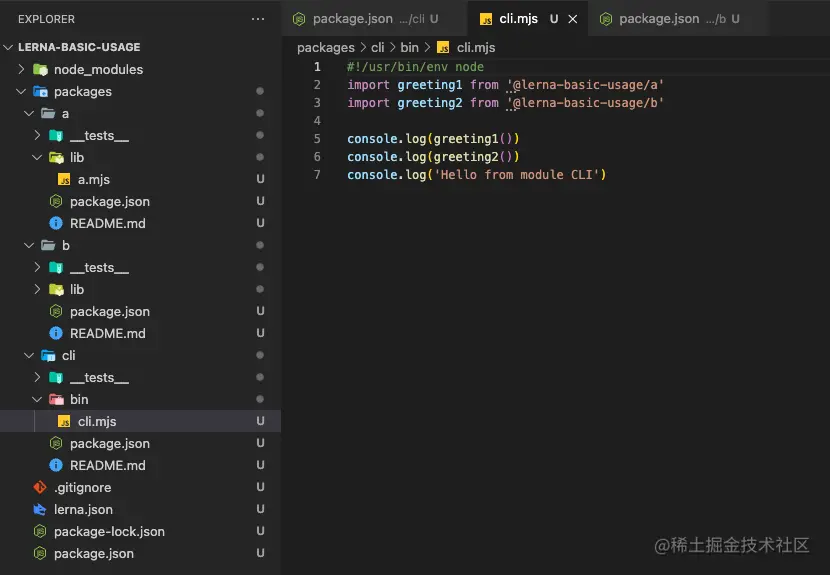830x575 pixels.
Task: Click README.md info icon under folder b
Action: pyautogui.click(x=56, y=333)
